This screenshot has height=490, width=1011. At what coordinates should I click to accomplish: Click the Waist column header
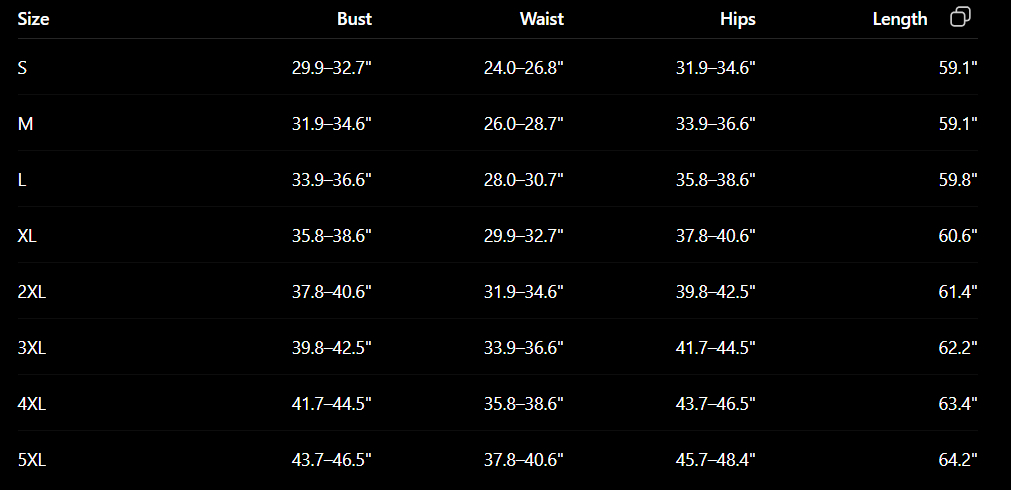[542, 19]
